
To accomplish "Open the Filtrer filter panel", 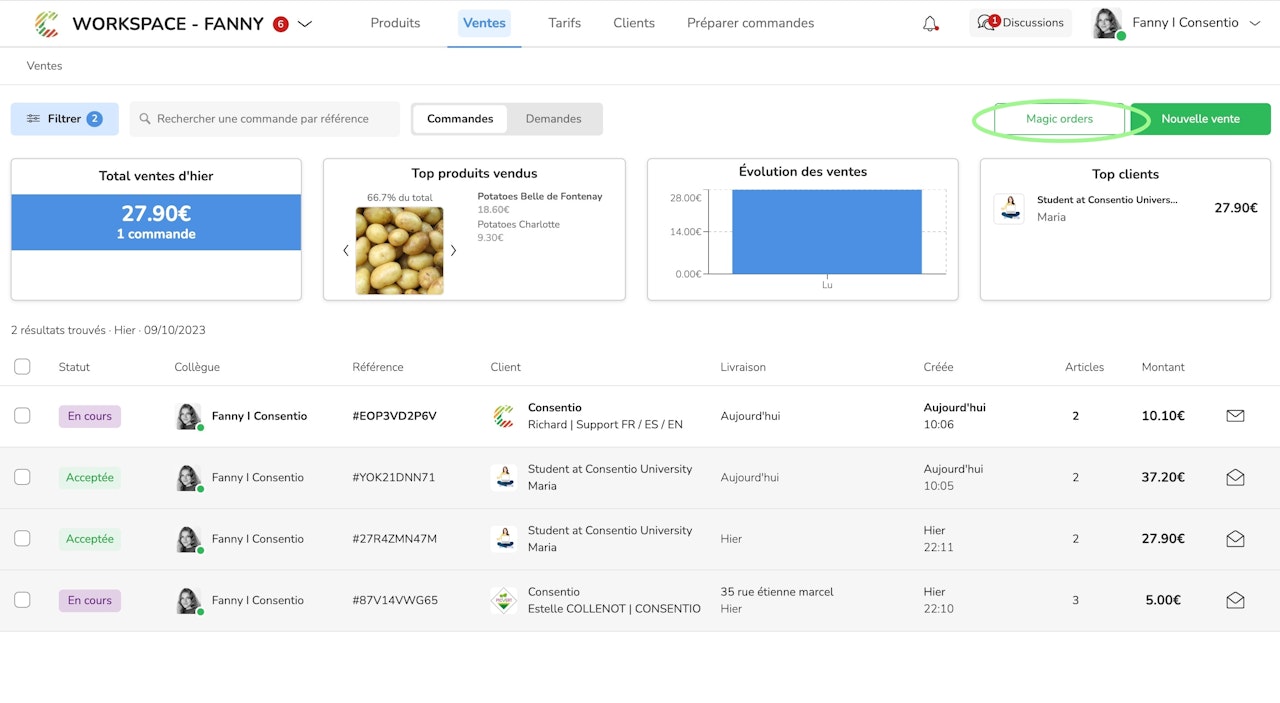I will (64, 119).
